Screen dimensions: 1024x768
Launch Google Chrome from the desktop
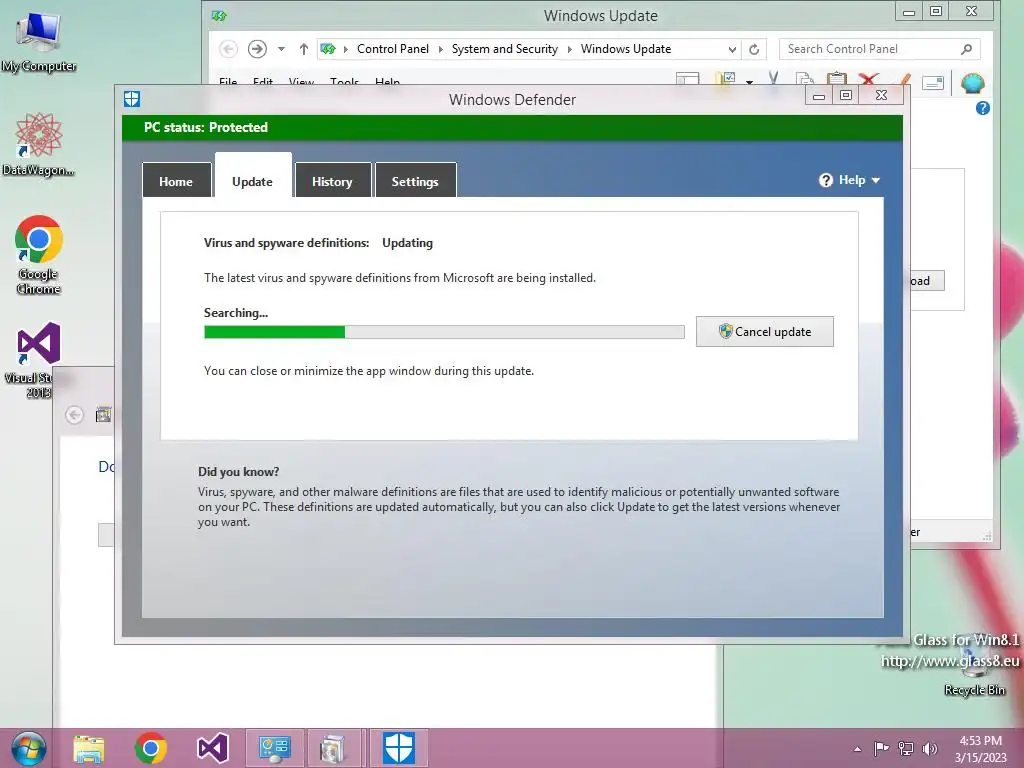39,255
